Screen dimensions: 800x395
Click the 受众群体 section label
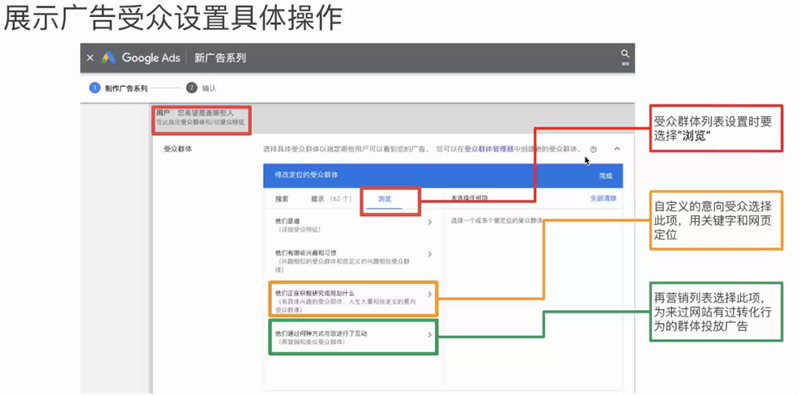point(178,150)
